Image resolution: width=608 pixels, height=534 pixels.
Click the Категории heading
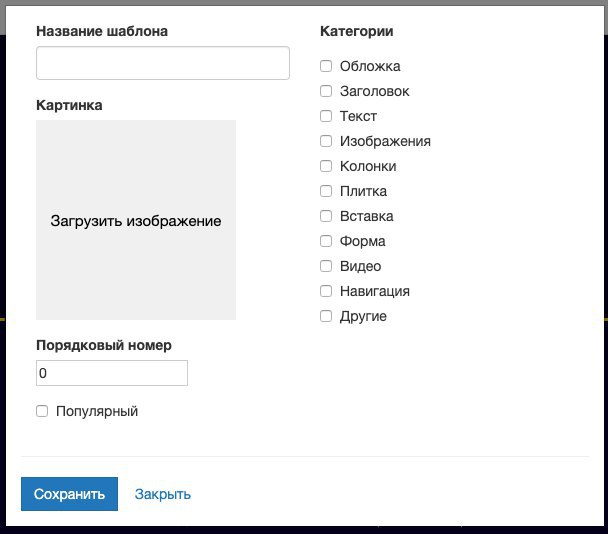[357, 31]
